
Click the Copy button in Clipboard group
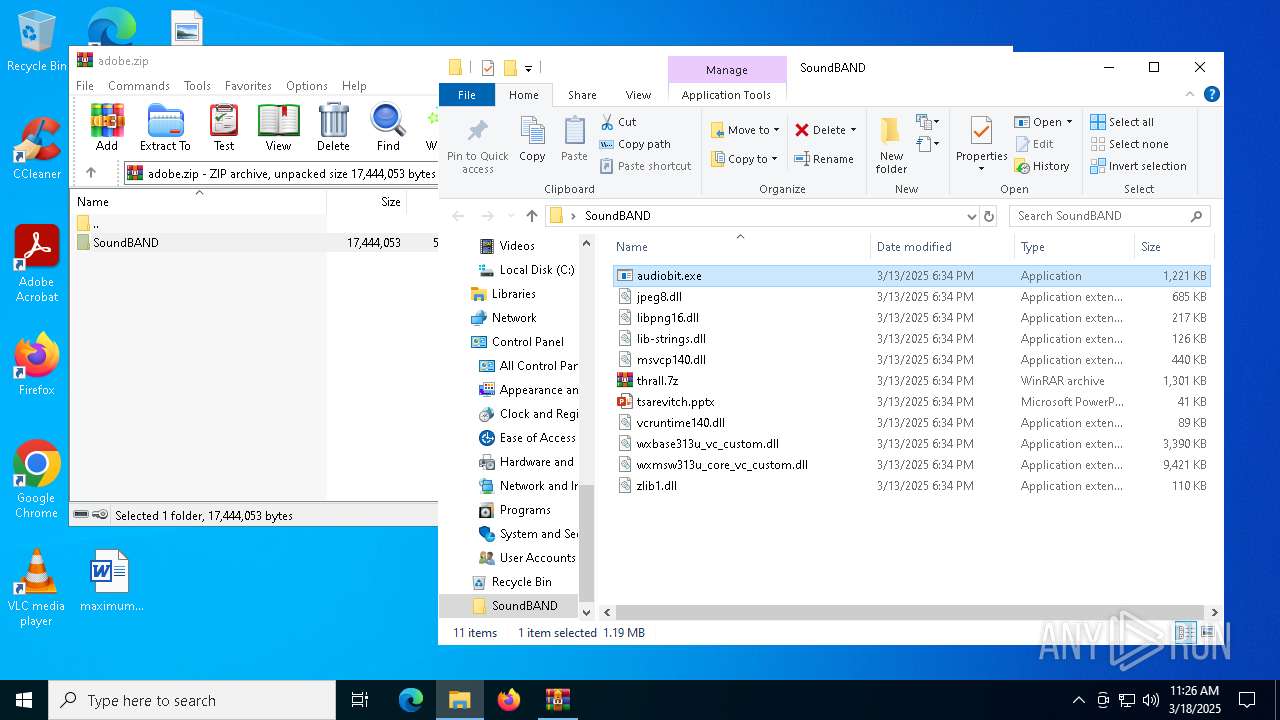tap(532, 139)
